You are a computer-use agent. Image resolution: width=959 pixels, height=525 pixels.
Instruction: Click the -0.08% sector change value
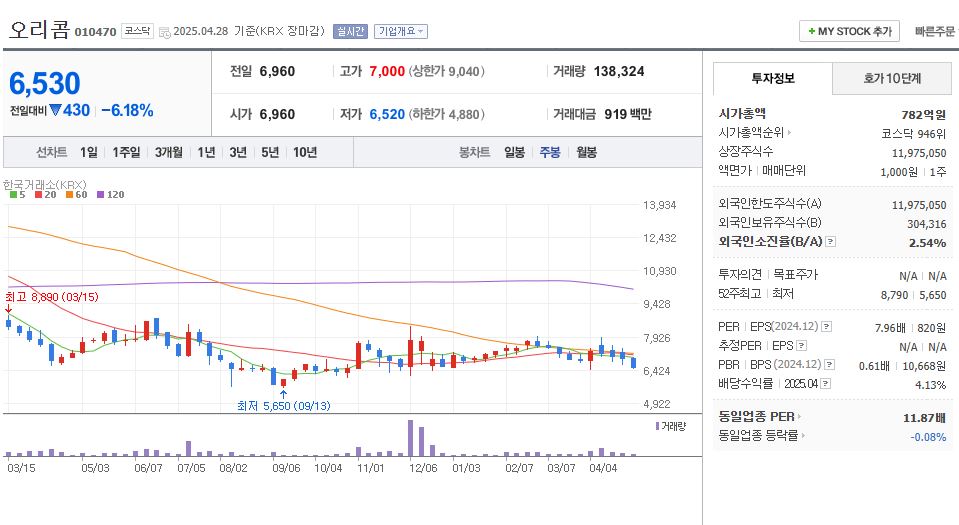pyautogui.click(x=928, y=437)
